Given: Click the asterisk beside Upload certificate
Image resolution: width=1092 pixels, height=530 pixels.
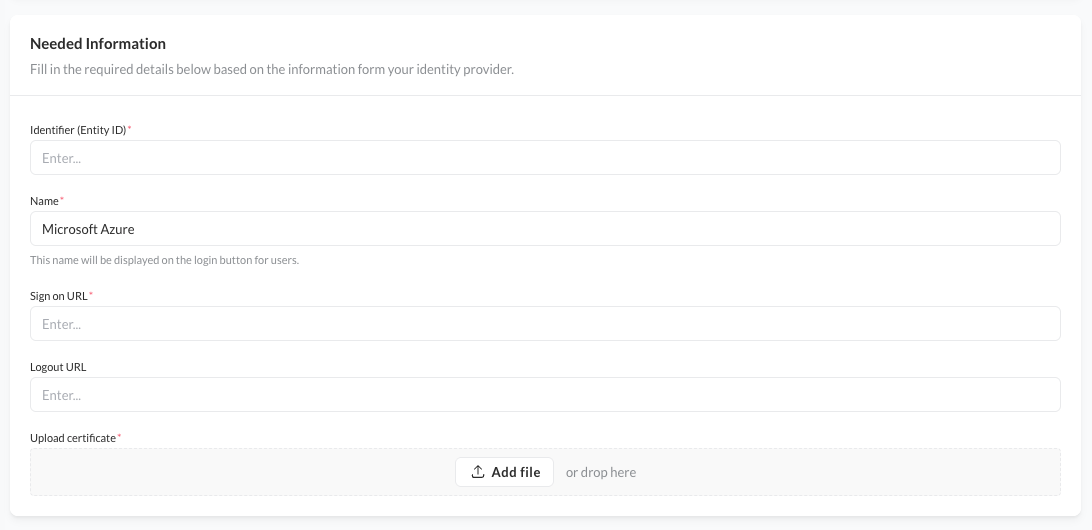Looking at the screenshot, I should [119, 437].
